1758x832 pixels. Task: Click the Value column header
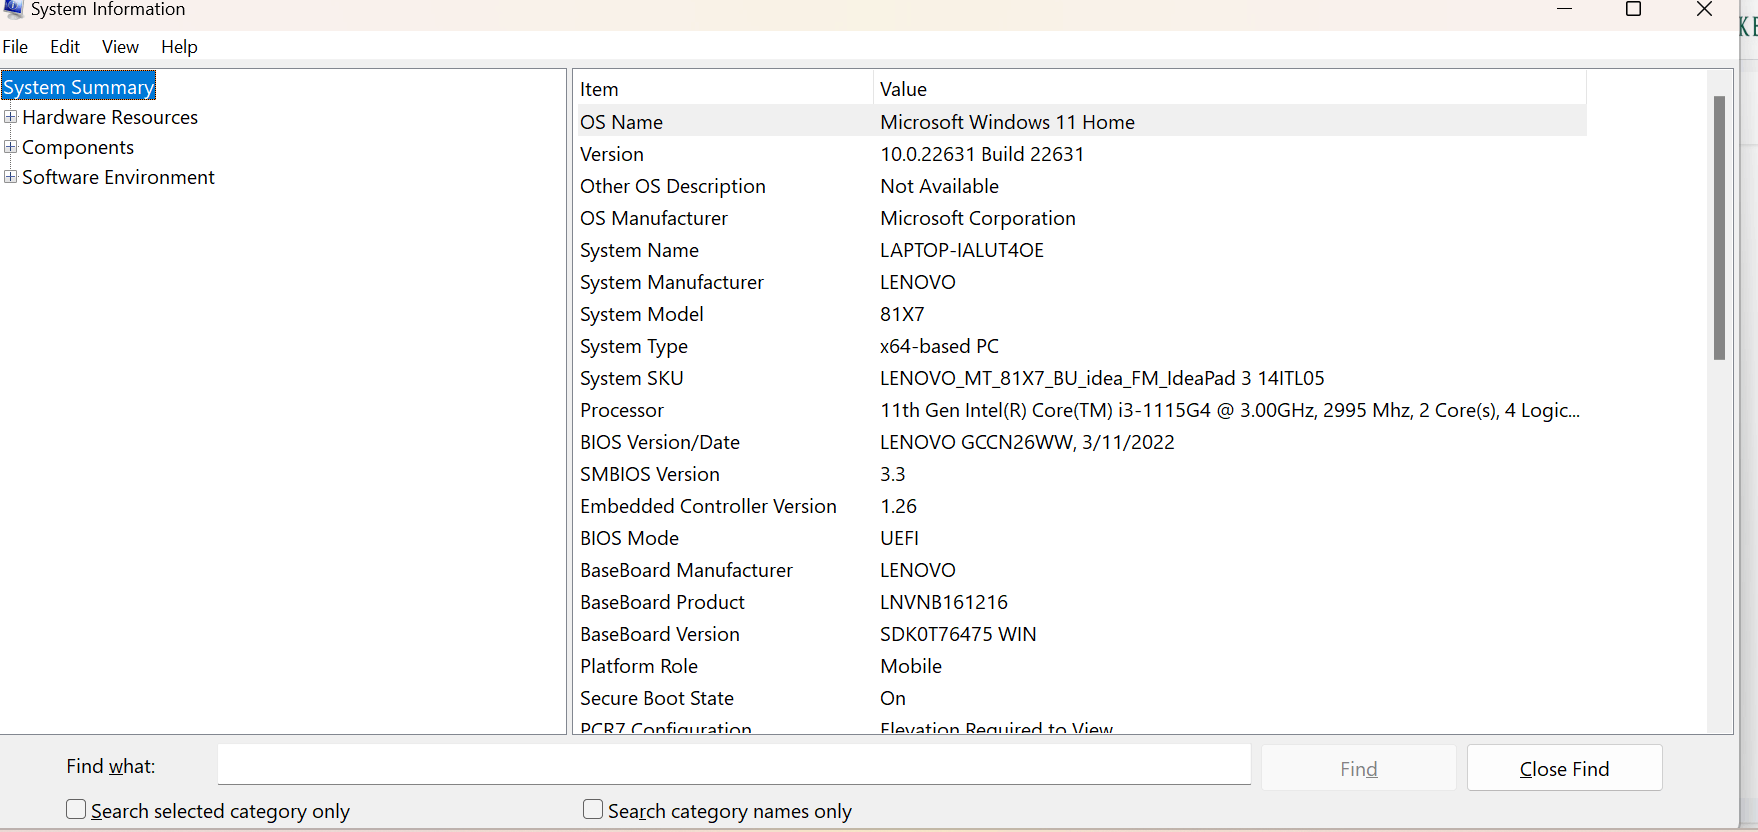click(x=1230, y=89)
